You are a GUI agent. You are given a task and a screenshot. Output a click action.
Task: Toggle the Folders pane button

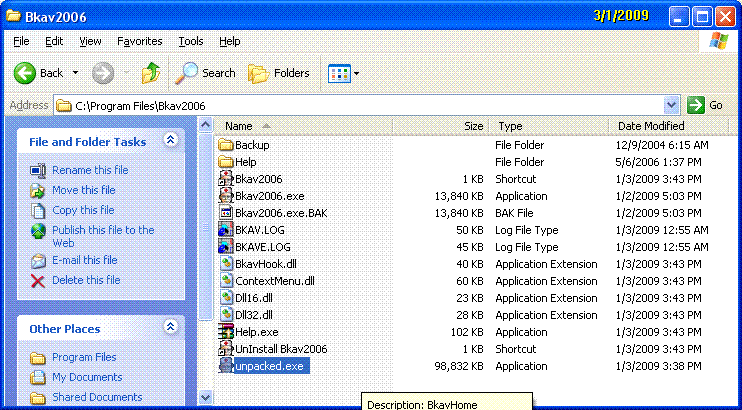pyautogui.click(x=279, y=73)
